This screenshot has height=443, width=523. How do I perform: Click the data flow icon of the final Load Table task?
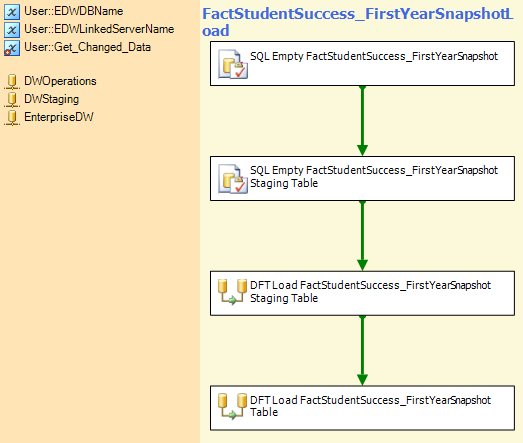232,407
